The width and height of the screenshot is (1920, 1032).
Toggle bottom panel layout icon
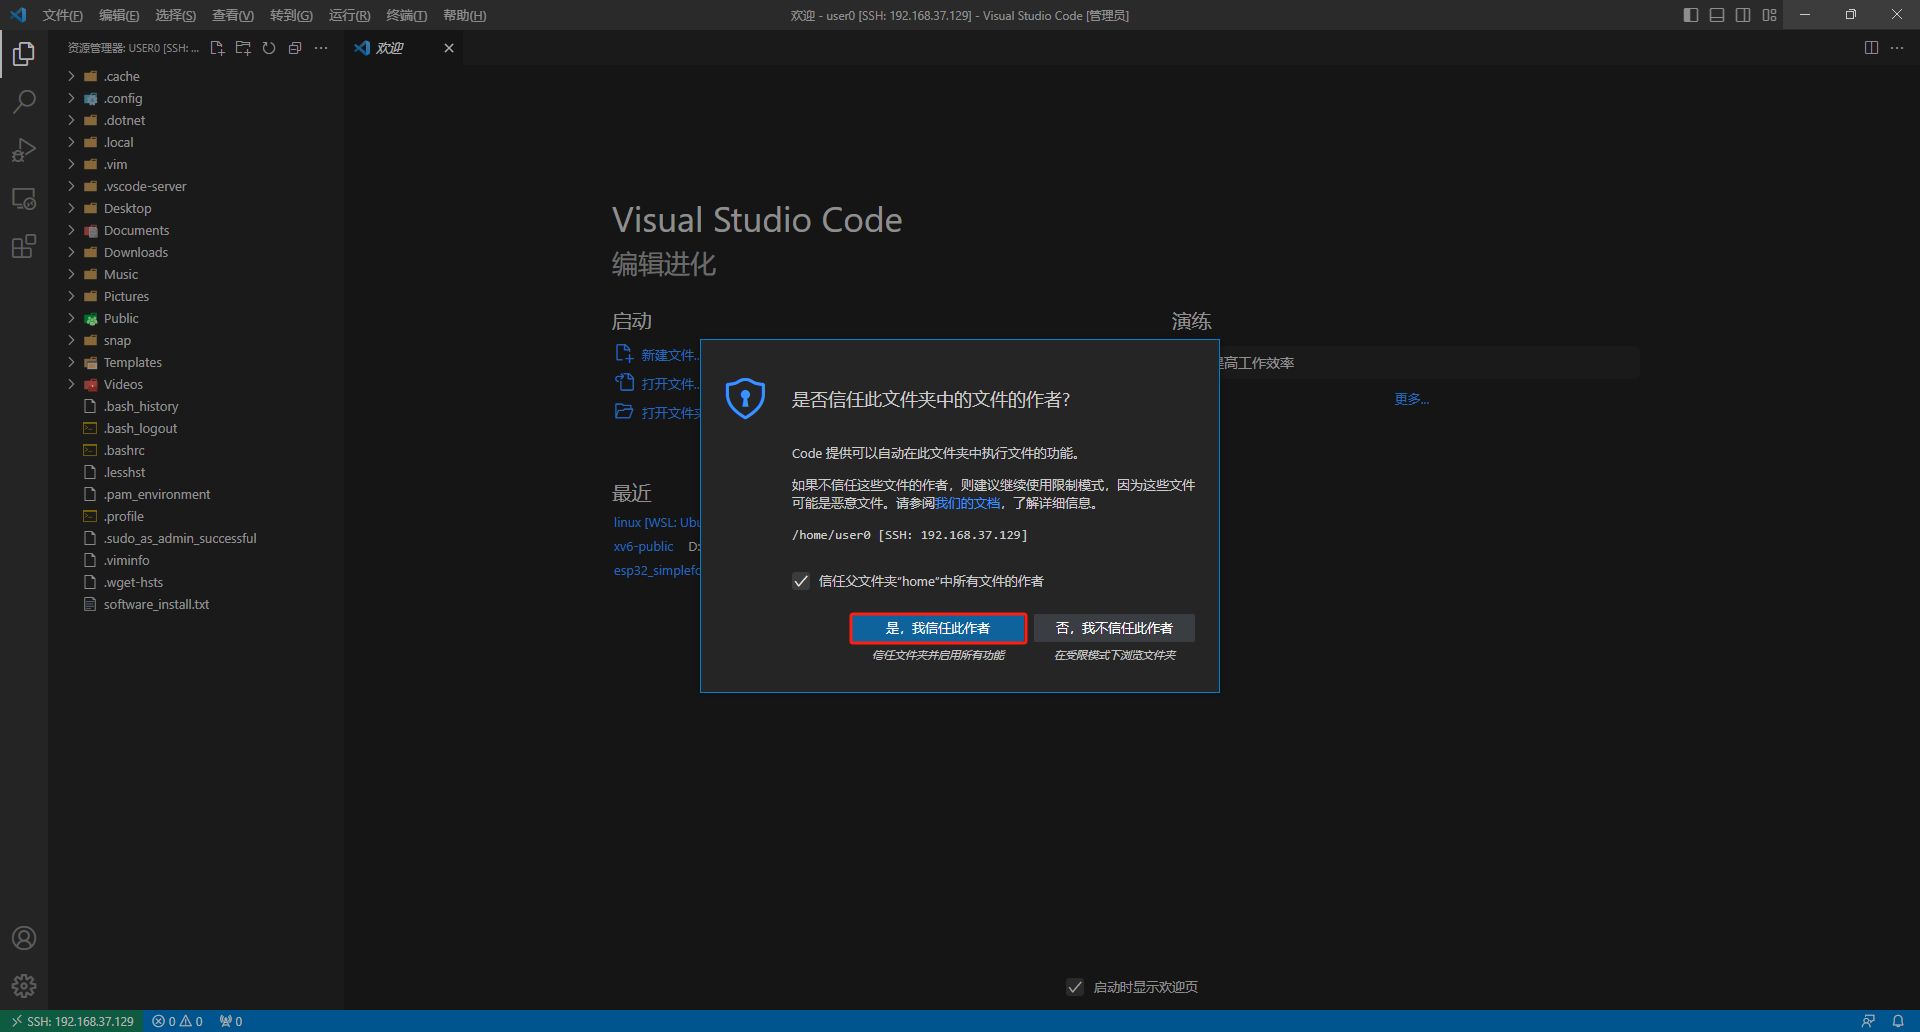point(1717,15)
